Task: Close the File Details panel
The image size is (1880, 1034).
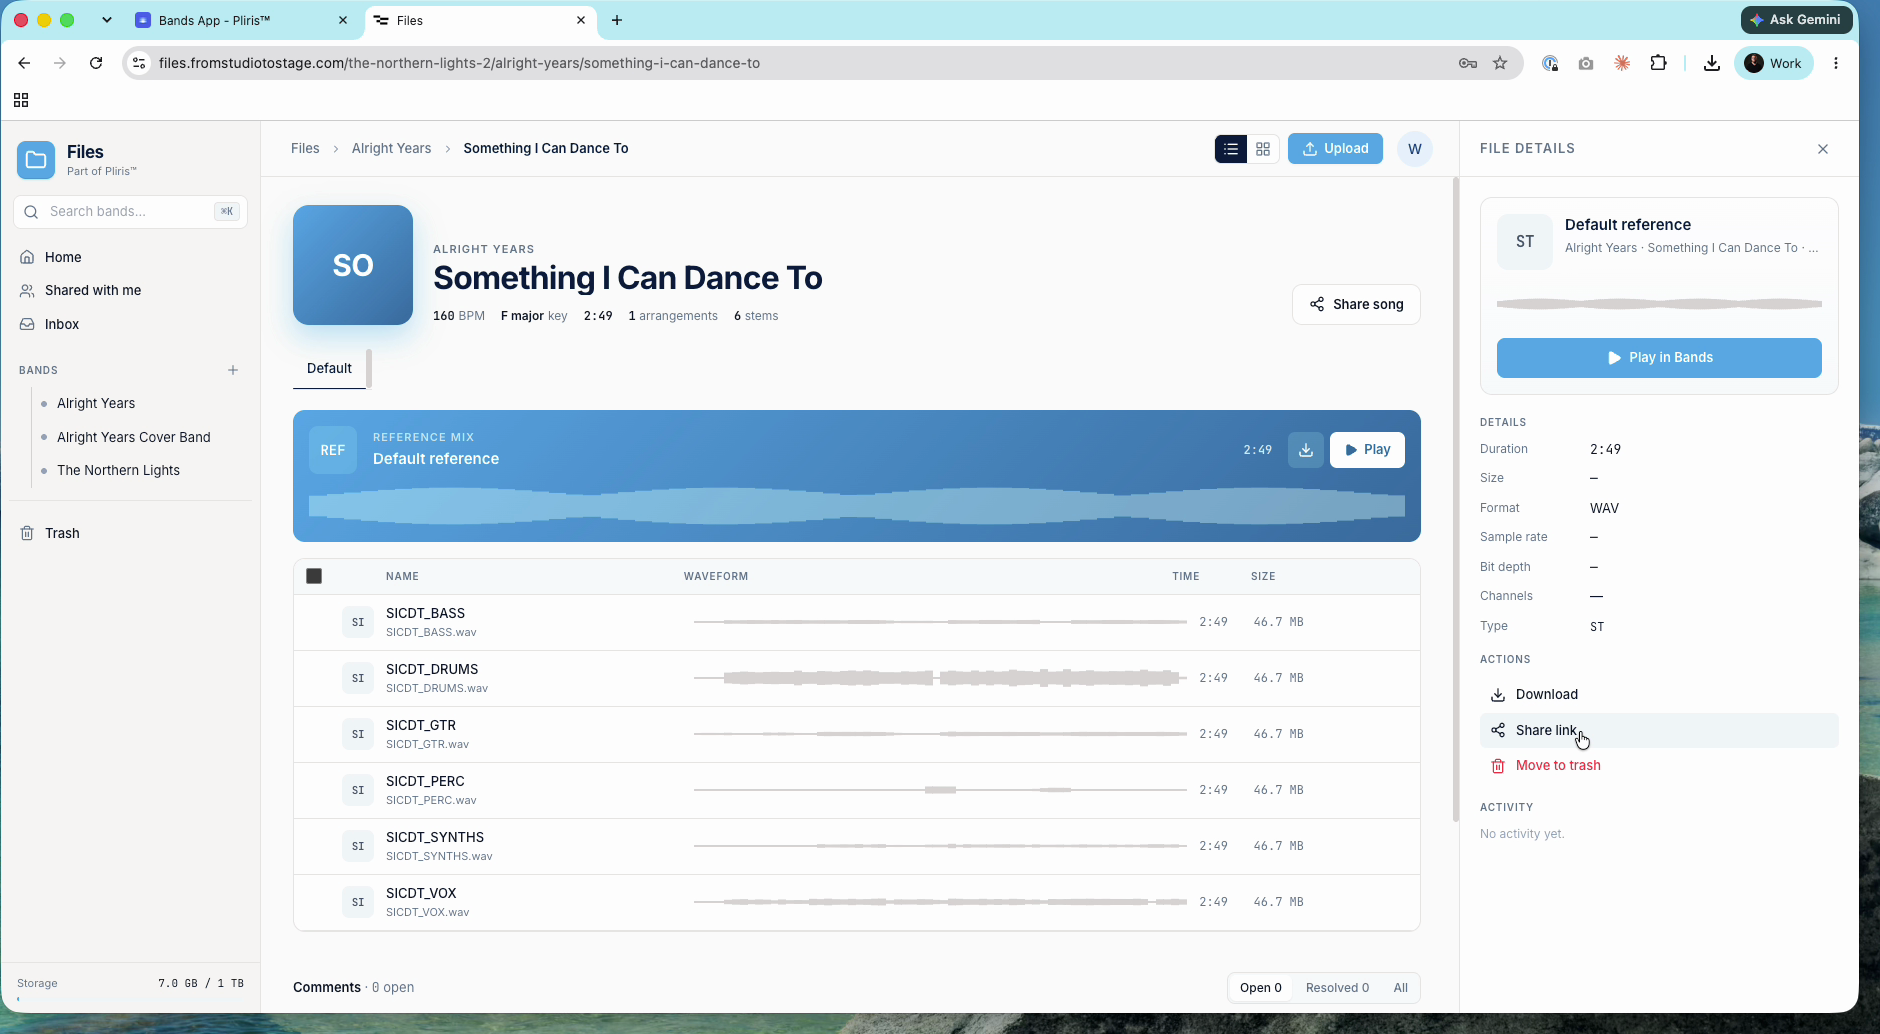Action: [1823, 149]
